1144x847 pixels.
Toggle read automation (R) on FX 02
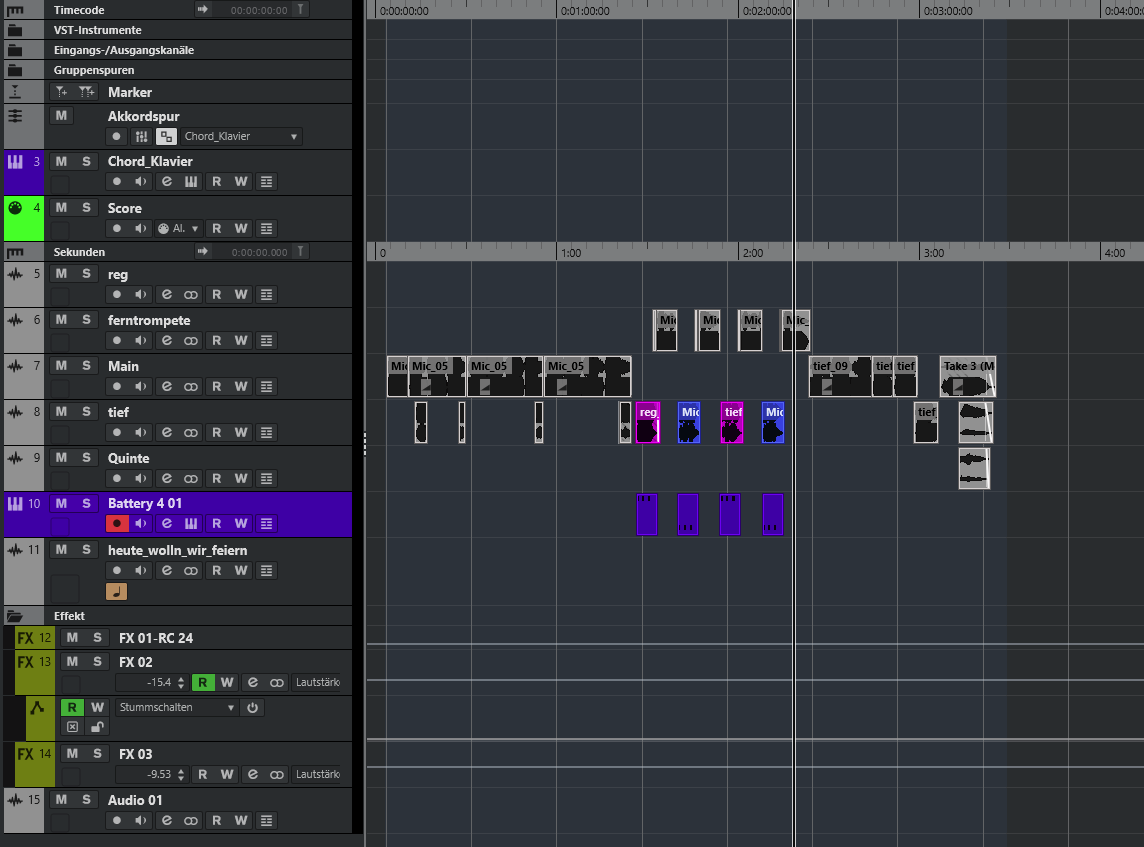click(x=202, y=683)
